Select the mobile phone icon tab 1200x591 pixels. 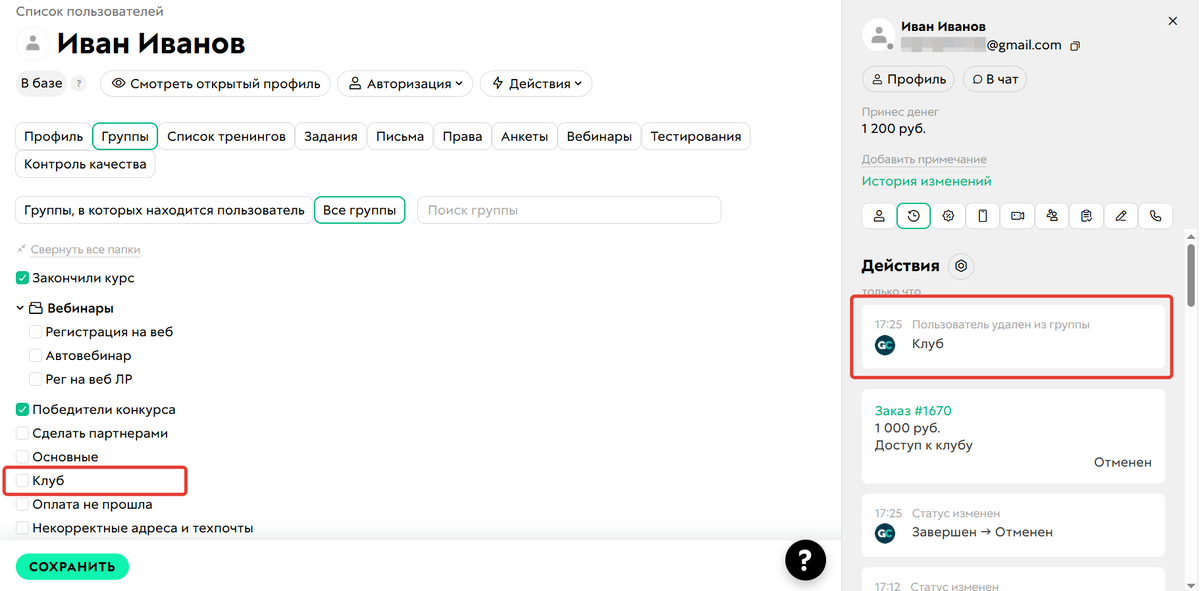point(983,216)
